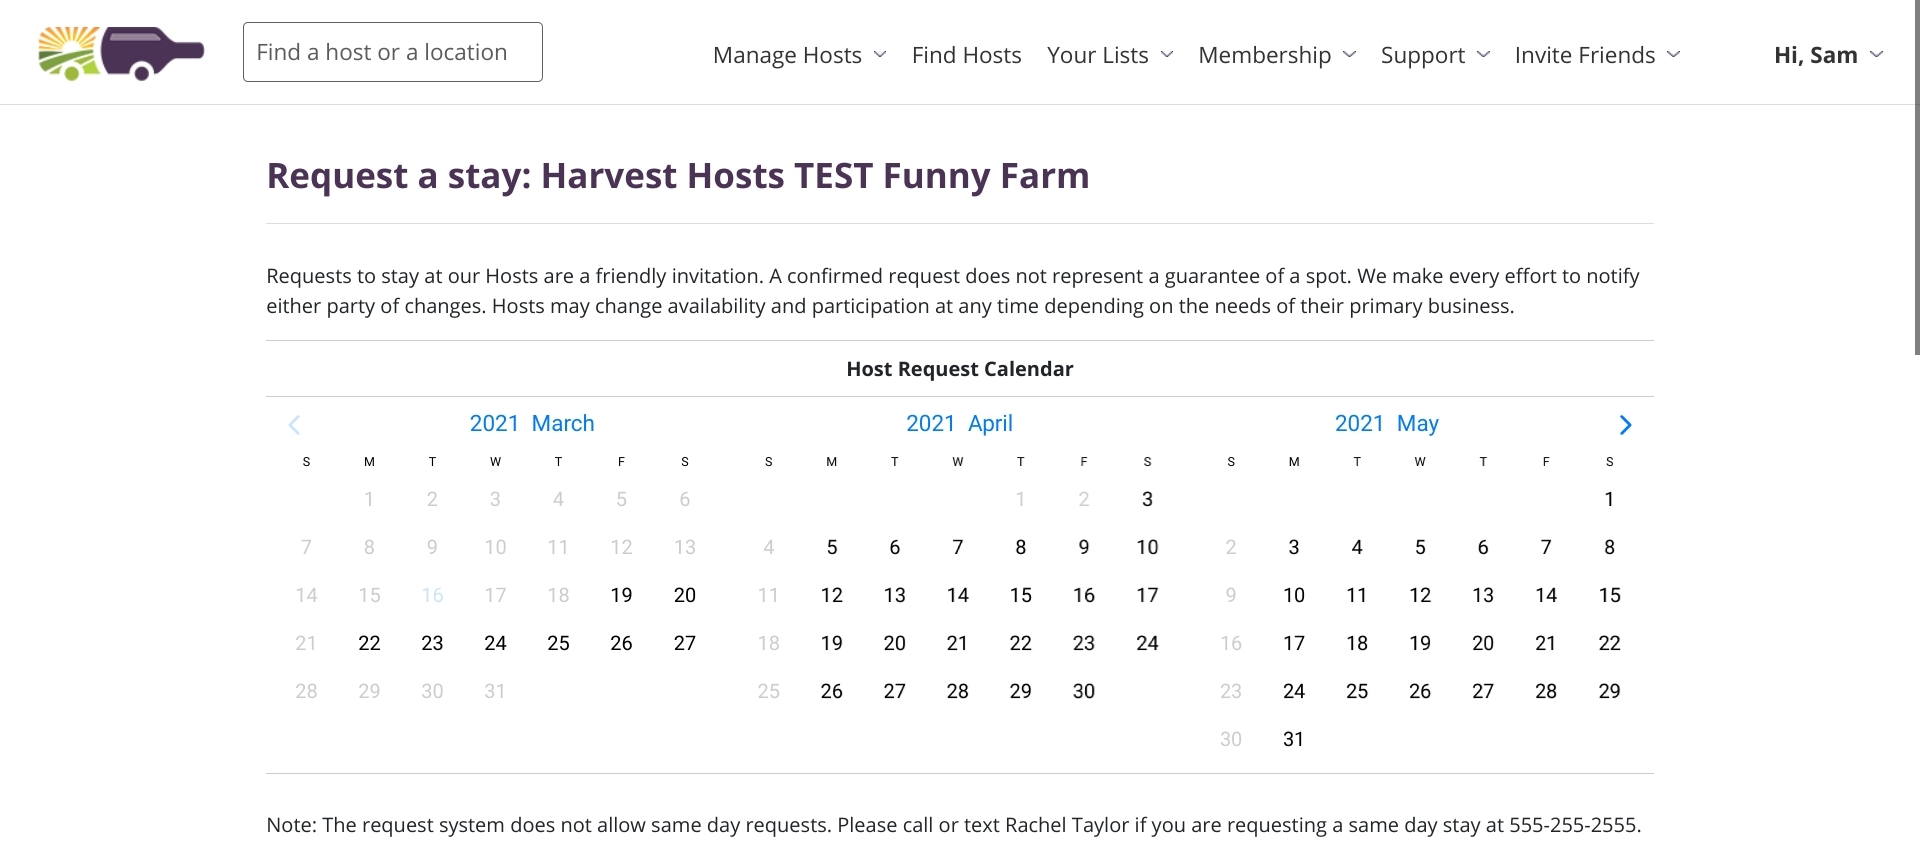Viewport: 1920px width, 861px height.
Task: Expand the Invite Friends menu
Action: 1597,55
